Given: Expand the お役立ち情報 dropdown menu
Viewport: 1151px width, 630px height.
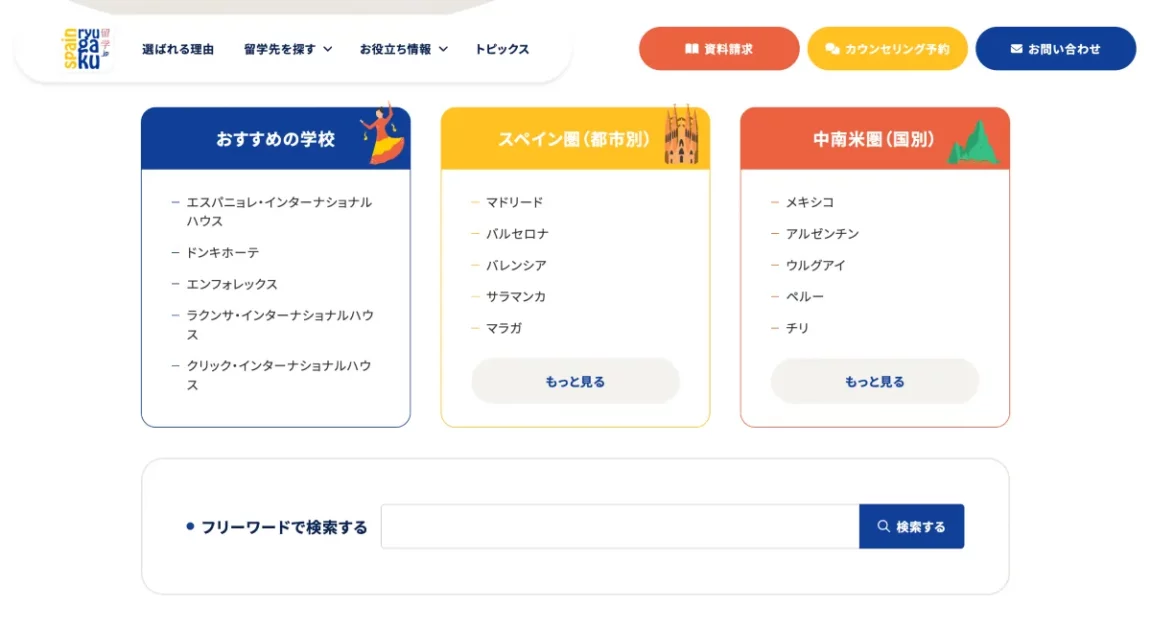Looking at the screenshot, I should [404, 49].
